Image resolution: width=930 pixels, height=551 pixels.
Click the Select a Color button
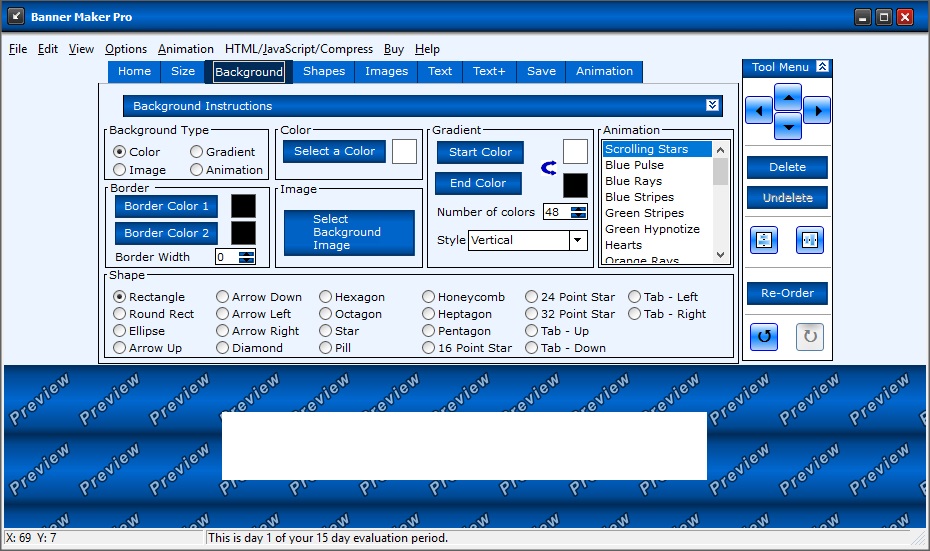point(335,151)
